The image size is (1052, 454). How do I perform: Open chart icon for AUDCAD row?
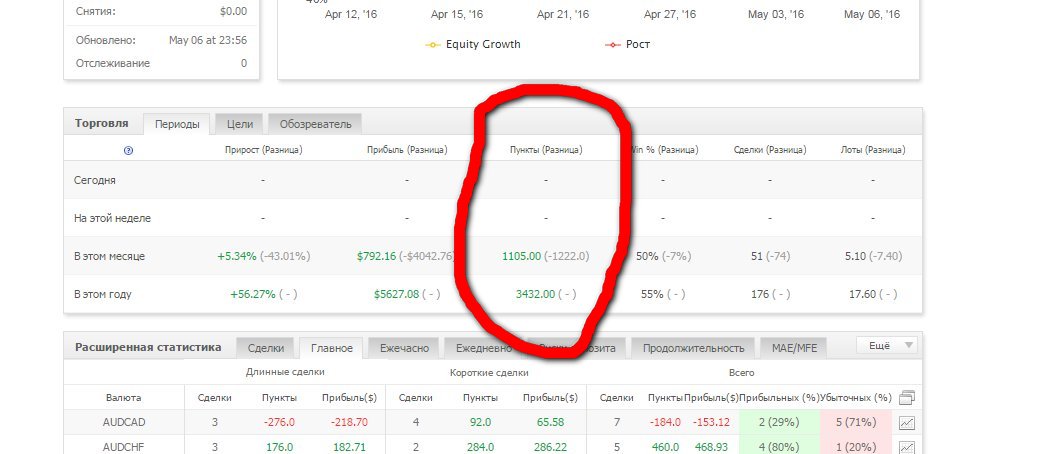click(x=907, y=423)
